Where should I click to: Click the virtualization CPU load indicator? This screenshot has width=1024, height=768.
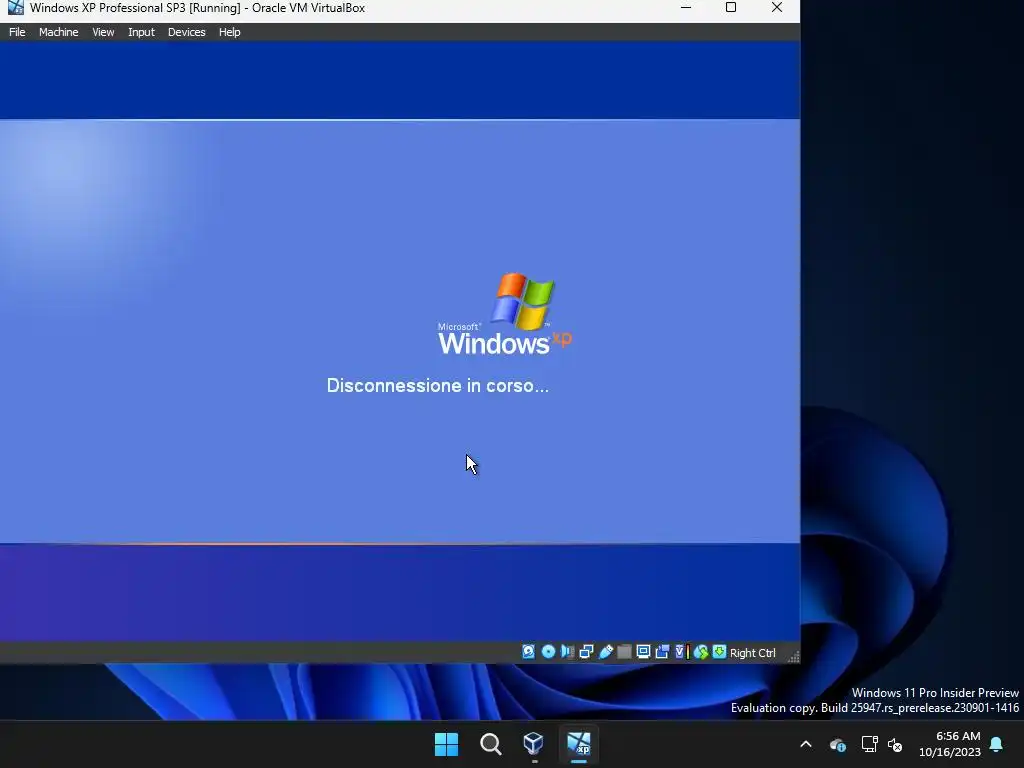(x=682, y=652)
